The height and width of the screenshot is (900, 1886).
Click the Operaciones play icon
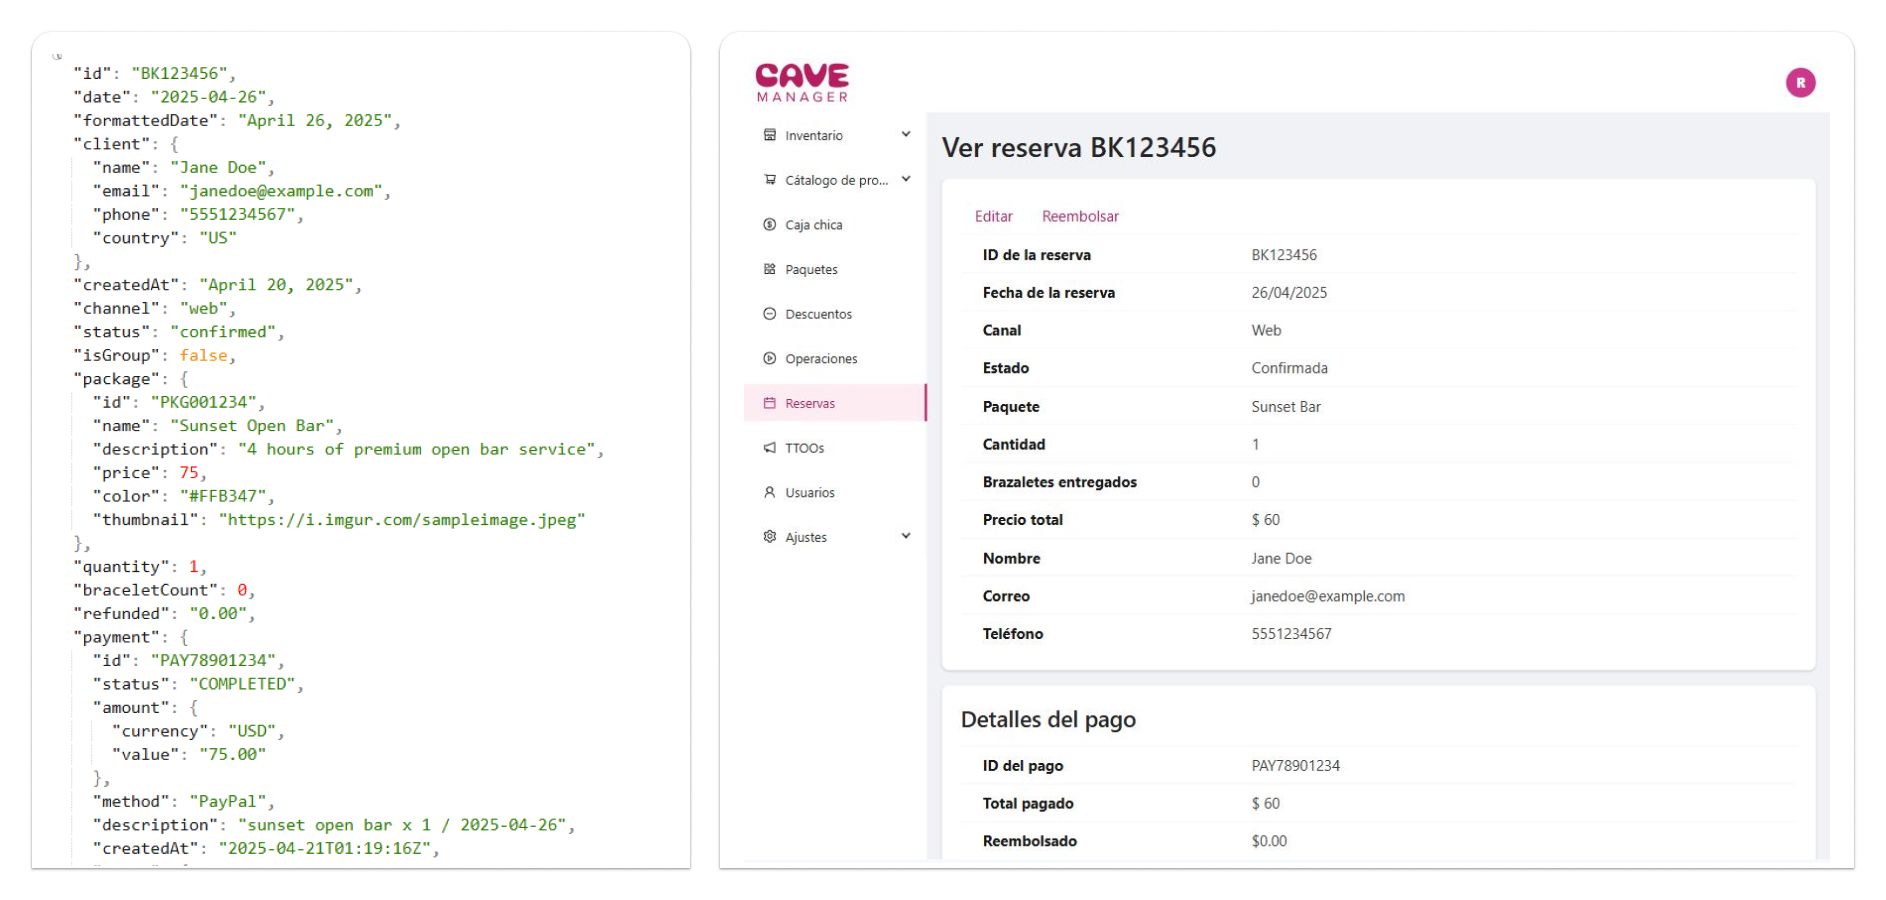(769, 358)
